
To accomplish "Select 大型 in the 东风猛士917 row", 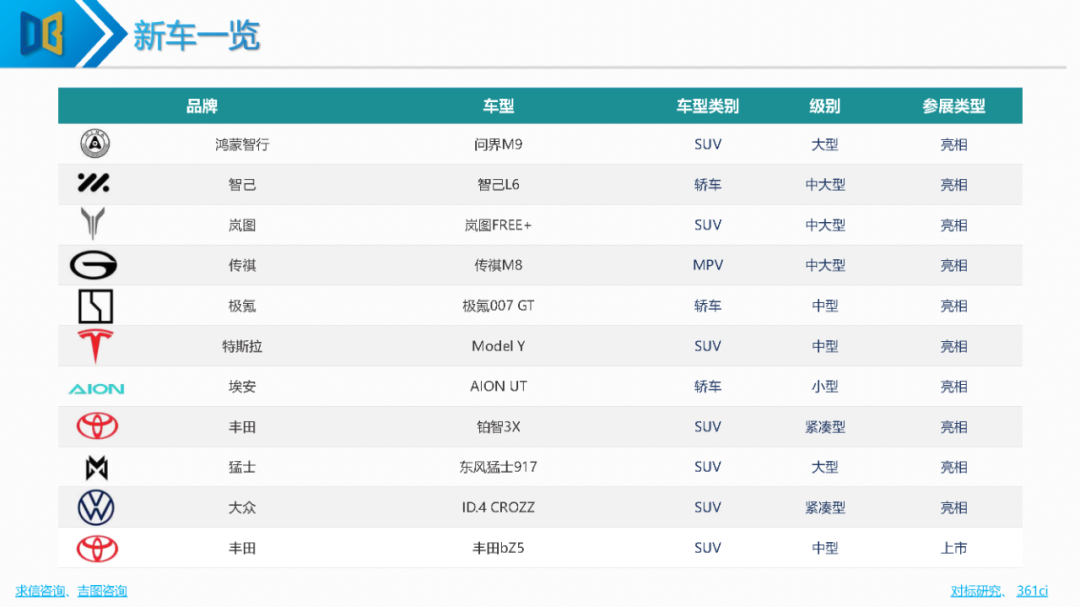I will pyautogui.click(x=824, y=467).
